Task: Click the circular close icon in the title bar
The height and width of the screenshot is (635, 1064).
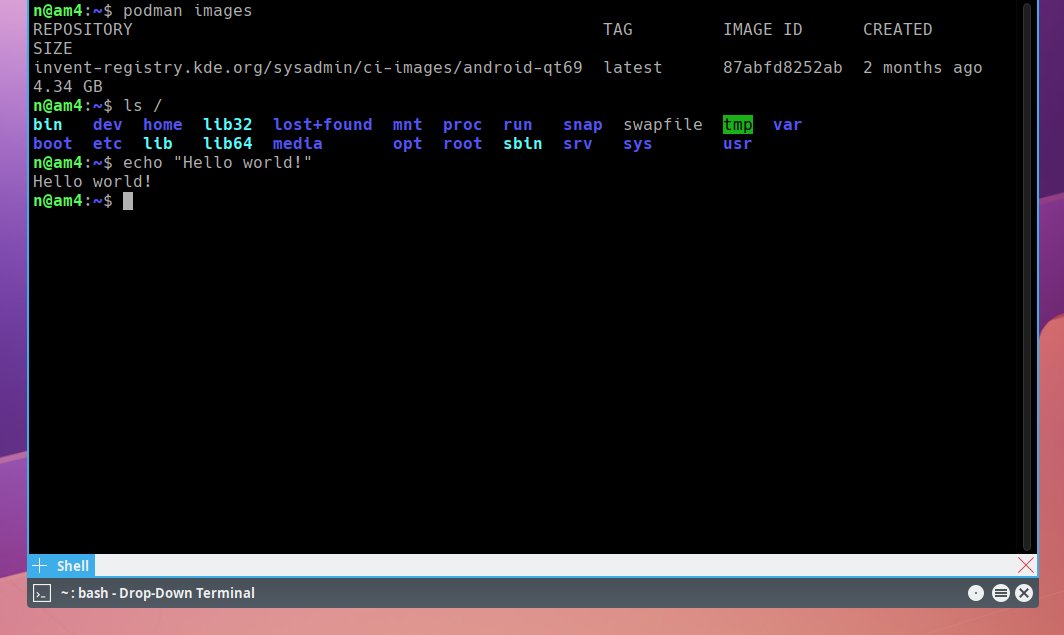Action: click(1024, 592)
